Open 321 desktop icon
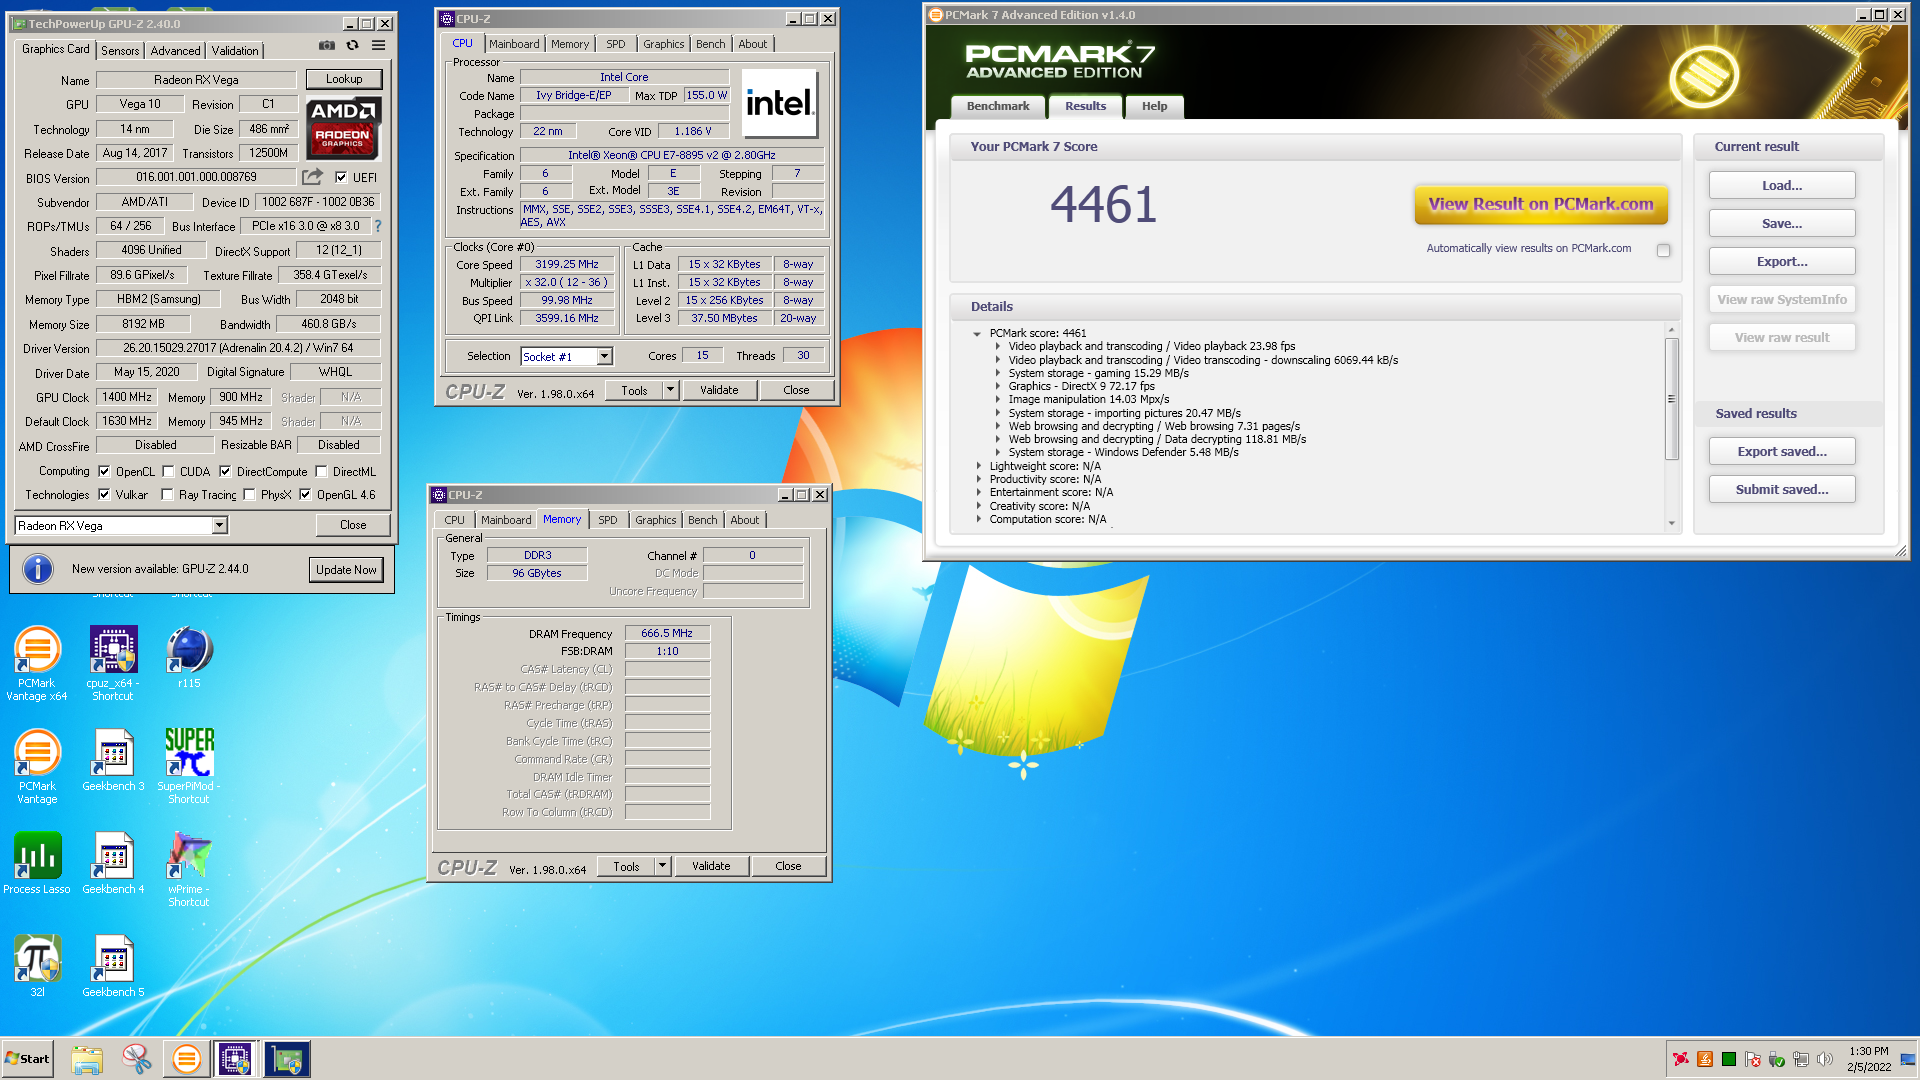Screen dimensions: 1920x1080 pos(37,966)
